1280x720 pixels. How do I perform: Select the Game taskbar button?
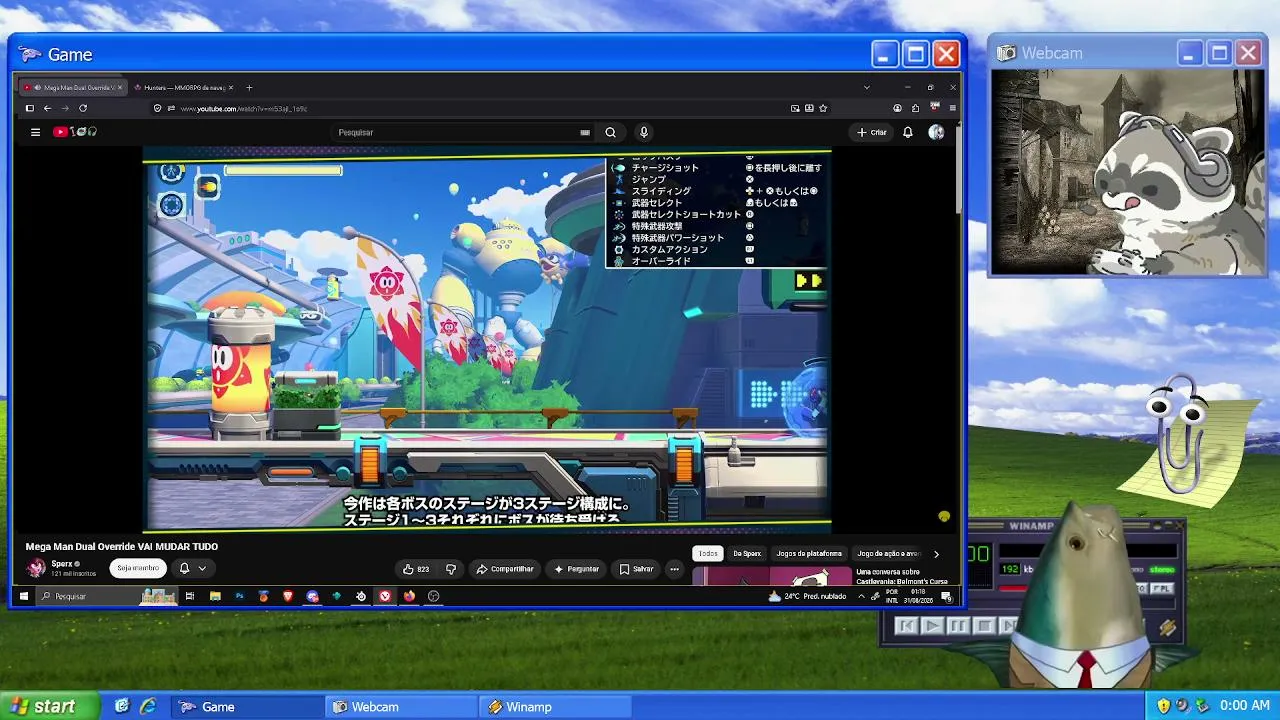click(x=248, y=707)
